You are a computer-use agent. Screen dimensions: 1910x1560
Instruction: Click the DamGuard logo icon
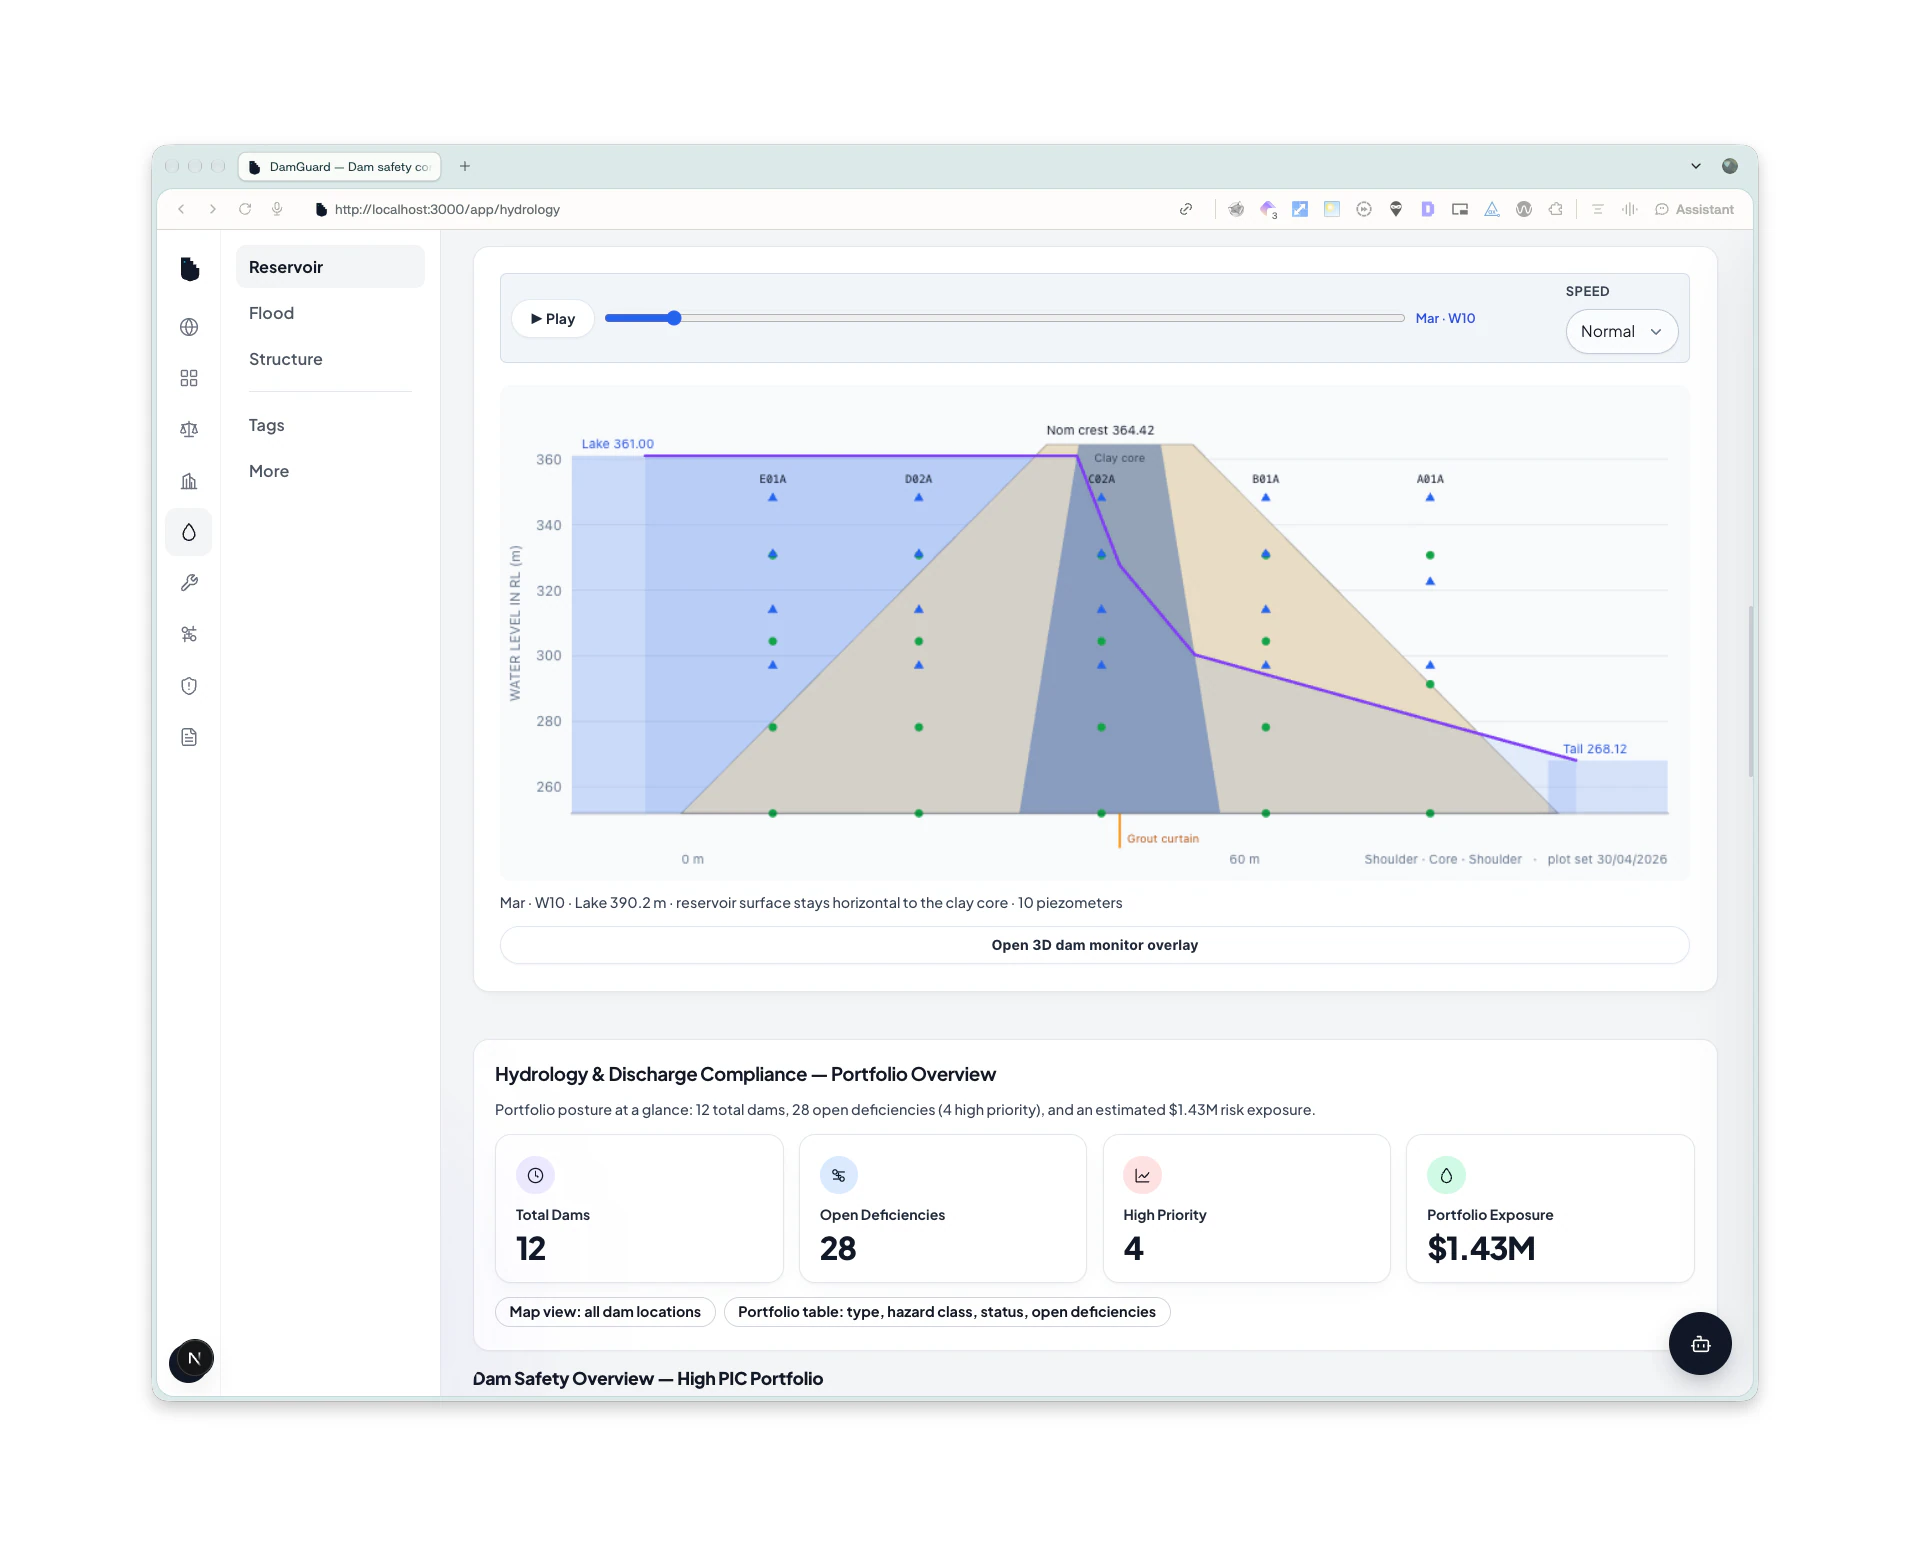(x=190, y=269)
